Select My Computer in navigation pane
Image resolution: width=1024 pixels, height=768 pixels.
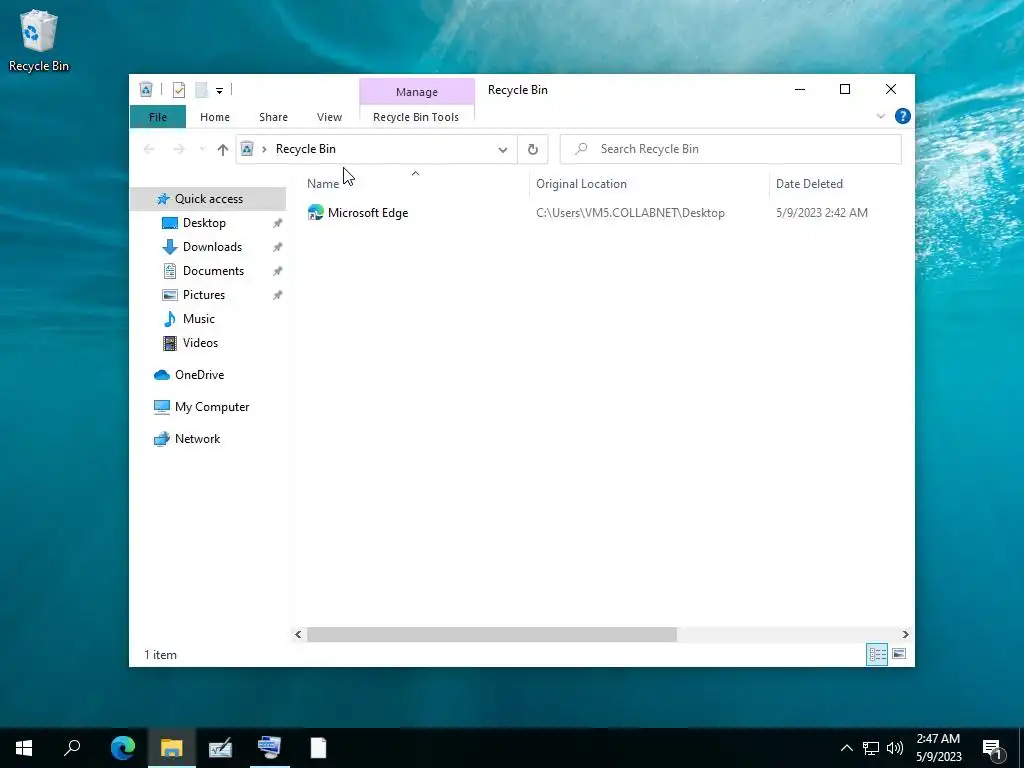212,407
